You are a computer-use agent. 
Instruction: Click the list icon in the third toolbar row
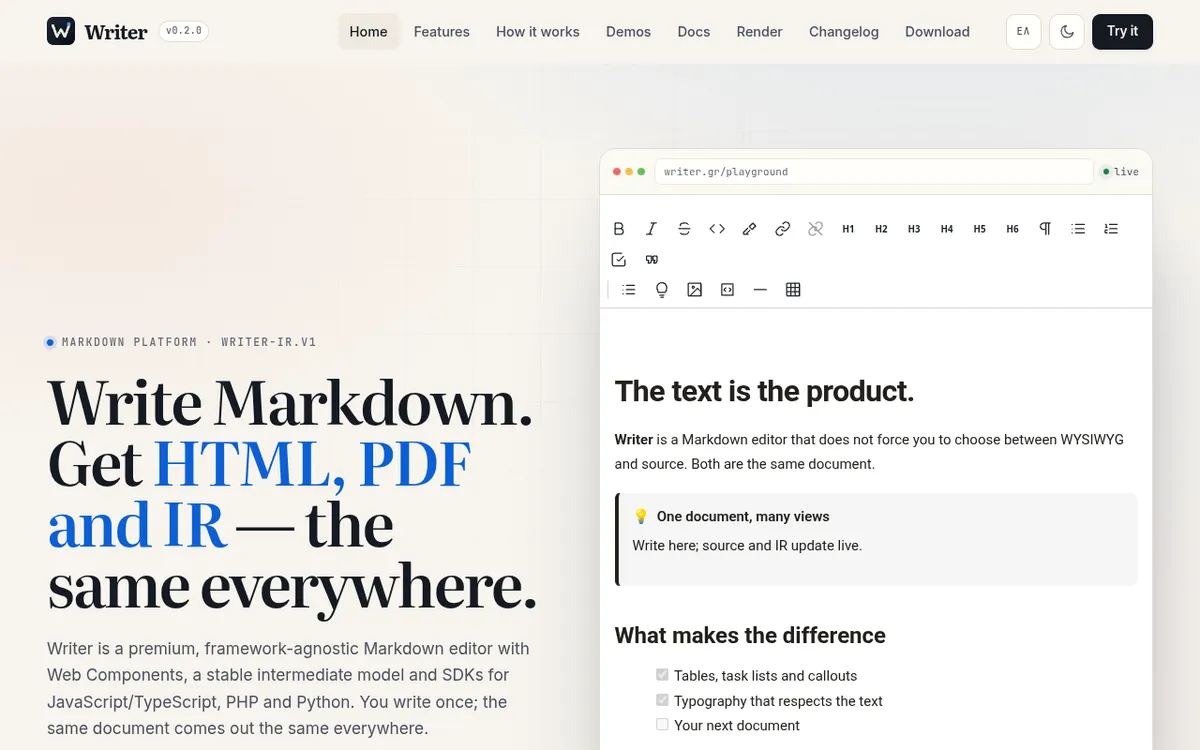pos(629,290)
